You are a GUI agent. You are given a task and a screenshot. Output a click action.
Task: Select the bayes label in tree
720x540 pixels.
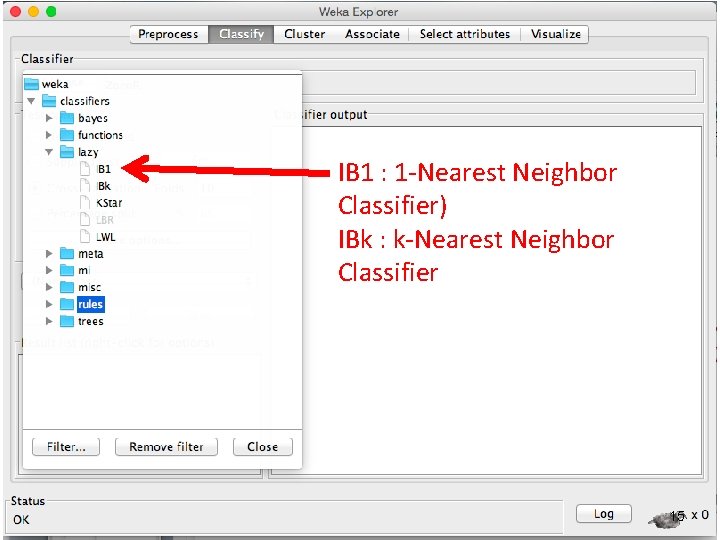tap(93, 118)
